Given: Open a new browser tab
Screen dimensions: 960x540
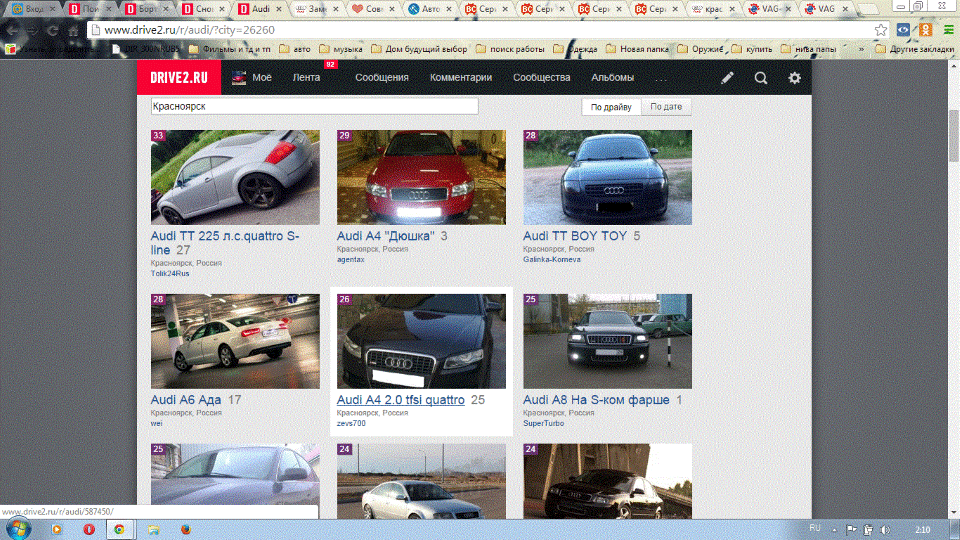Looking at the screenshot, I should point(868,9).
